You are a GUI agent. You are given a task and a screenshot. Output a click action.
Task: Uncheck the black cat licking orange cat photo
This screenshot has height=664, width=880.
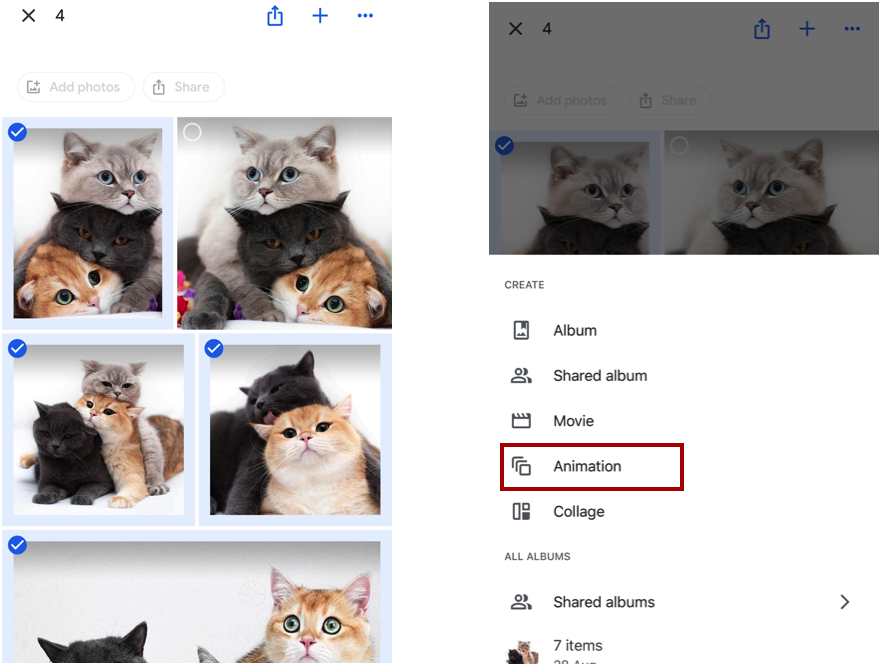[214, 348]
